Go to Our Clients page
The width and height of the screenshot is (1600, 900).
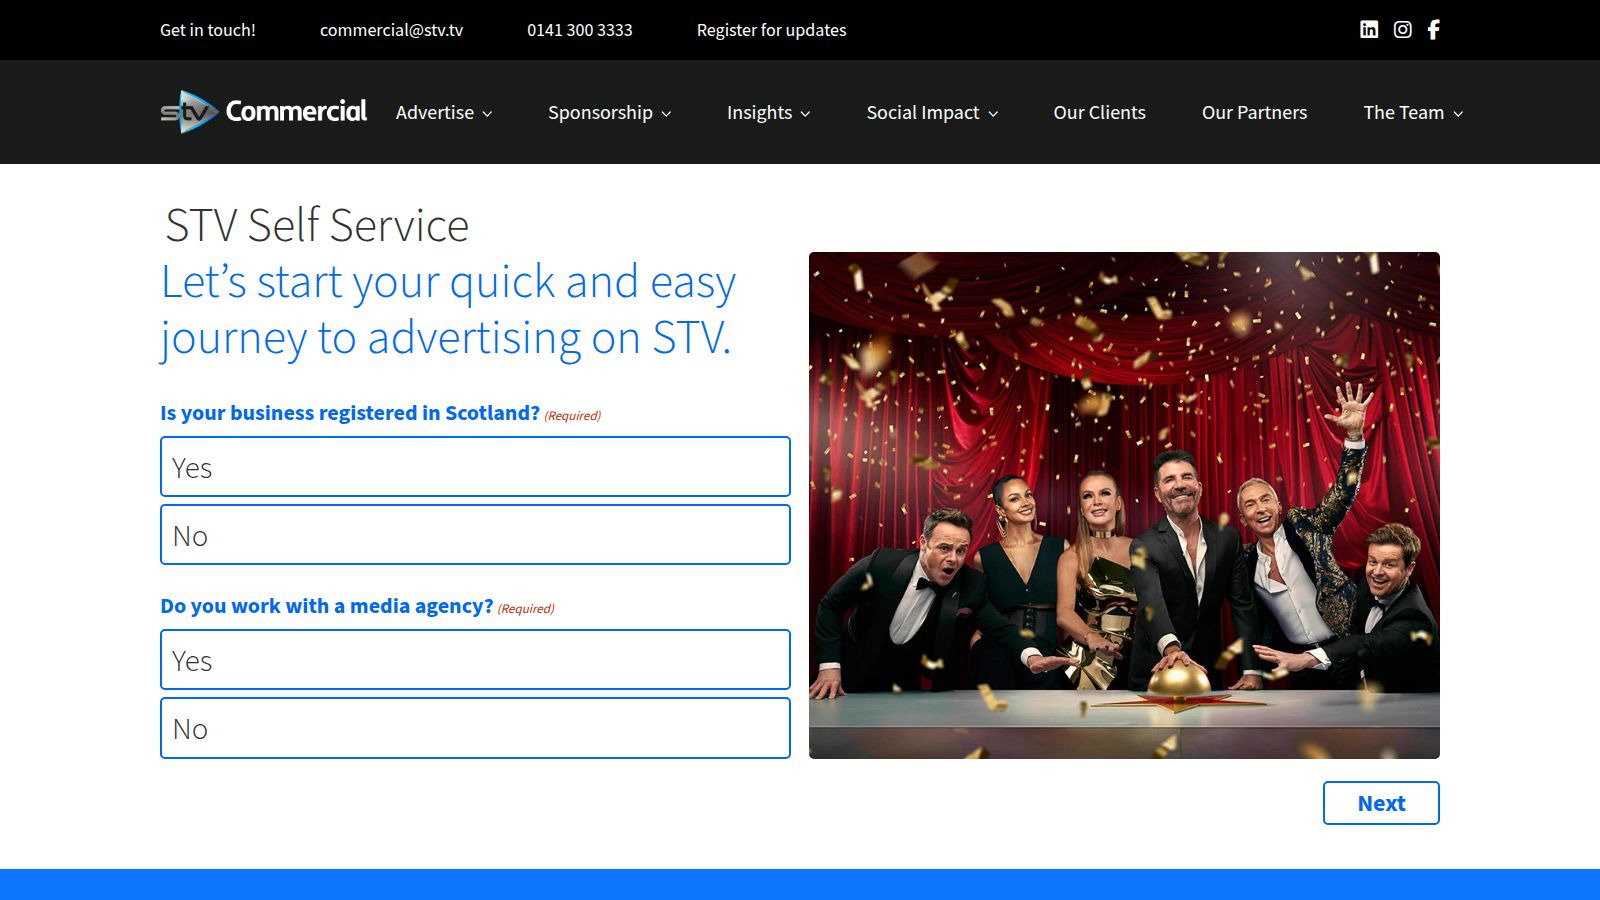coord(1099,113)
